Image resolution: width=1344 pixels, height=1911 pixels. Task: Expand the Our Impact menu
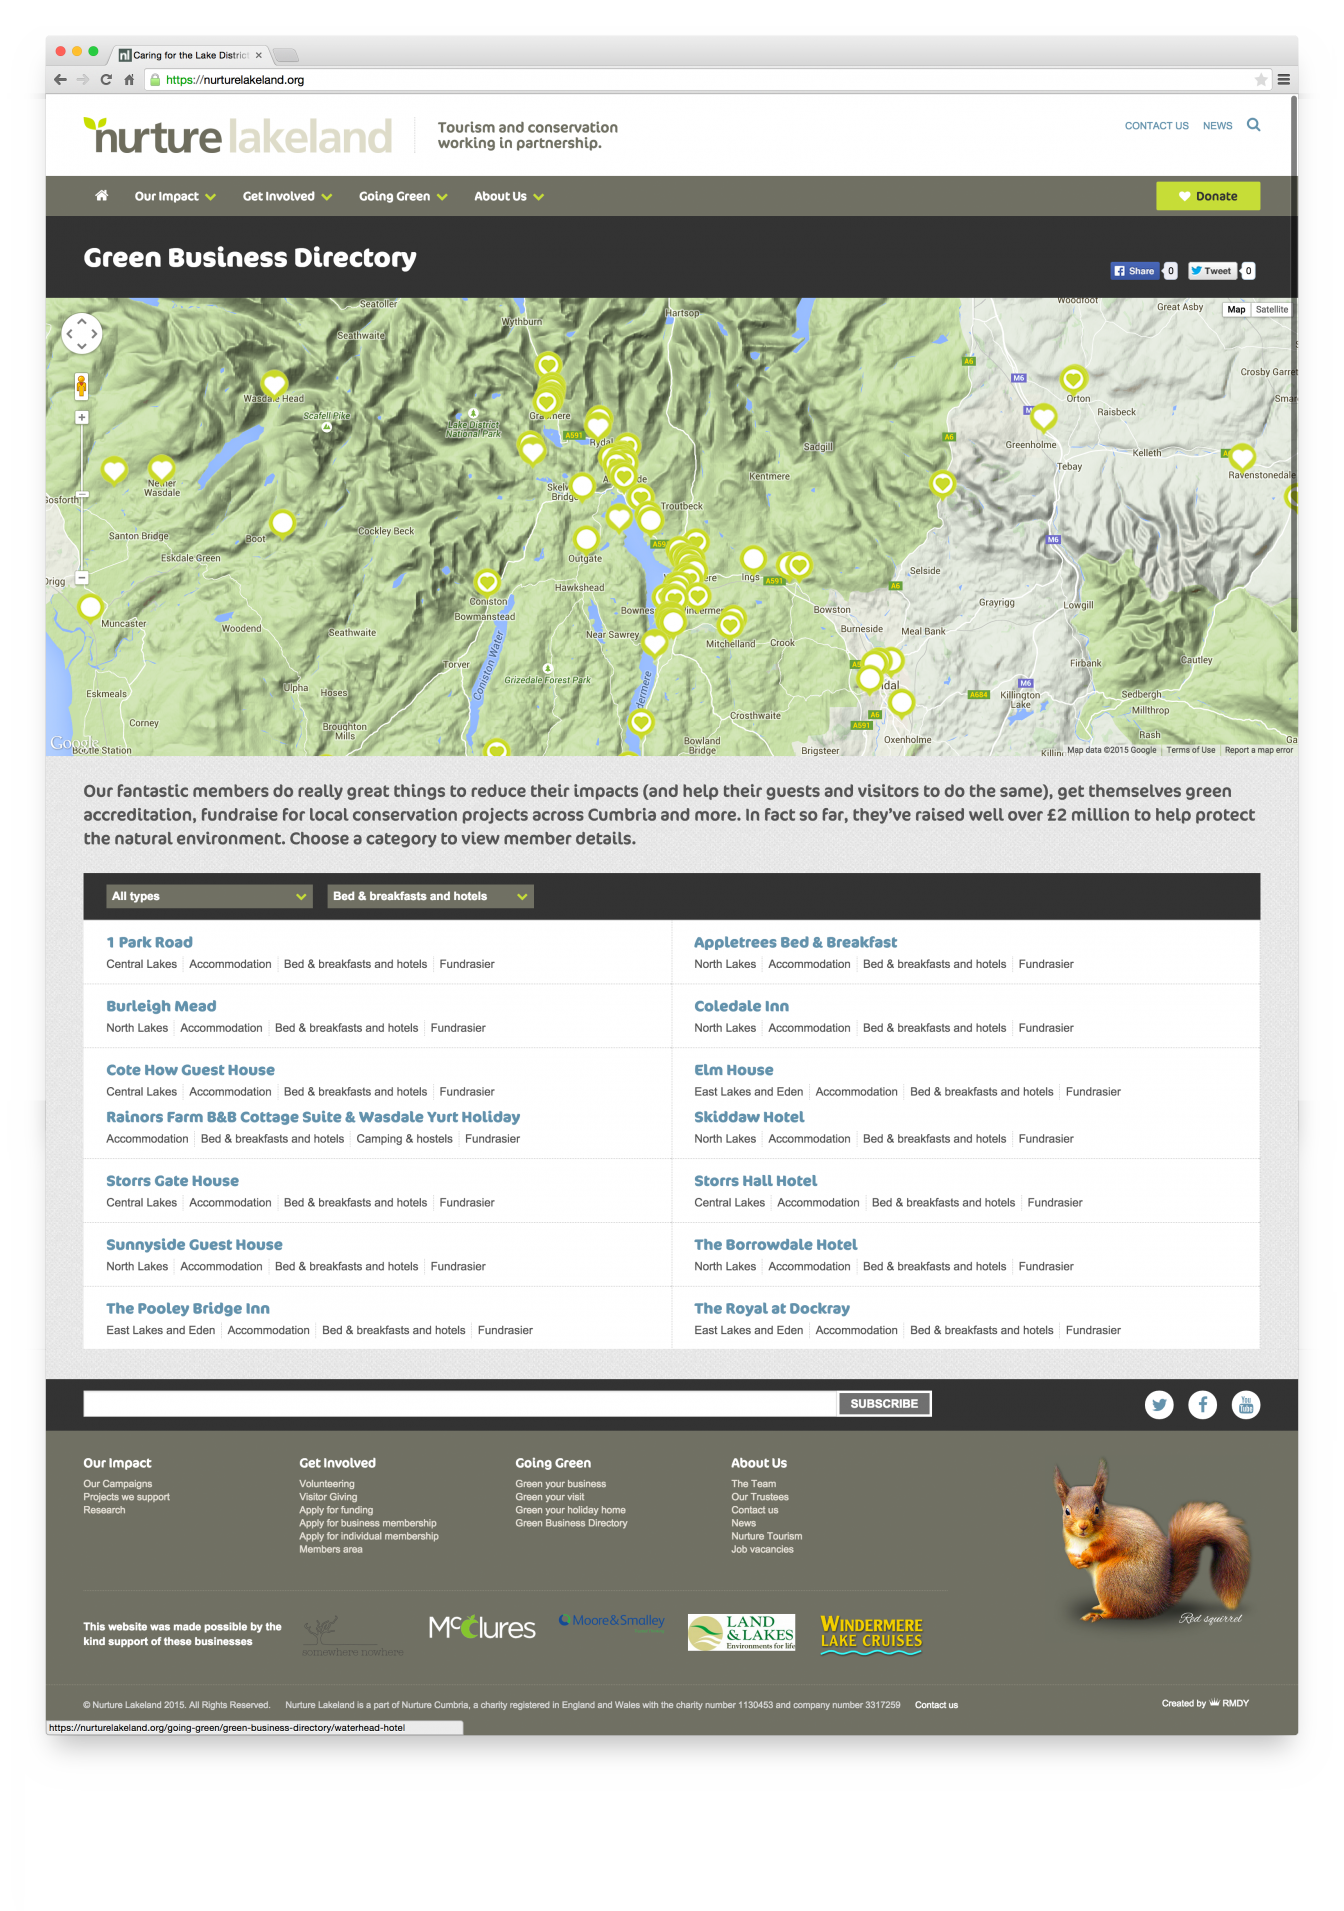(175, 197)
